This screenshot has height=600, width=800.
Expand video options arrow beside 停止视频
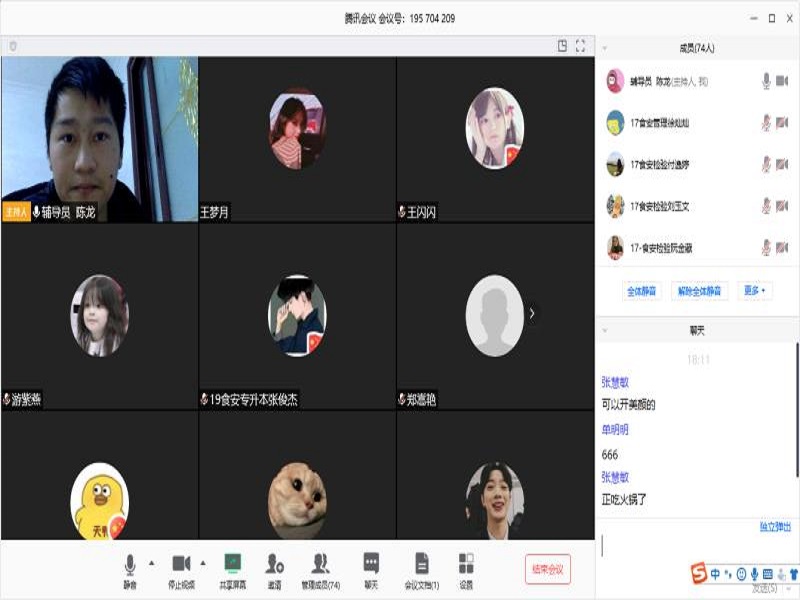click(x=203, y=561)
